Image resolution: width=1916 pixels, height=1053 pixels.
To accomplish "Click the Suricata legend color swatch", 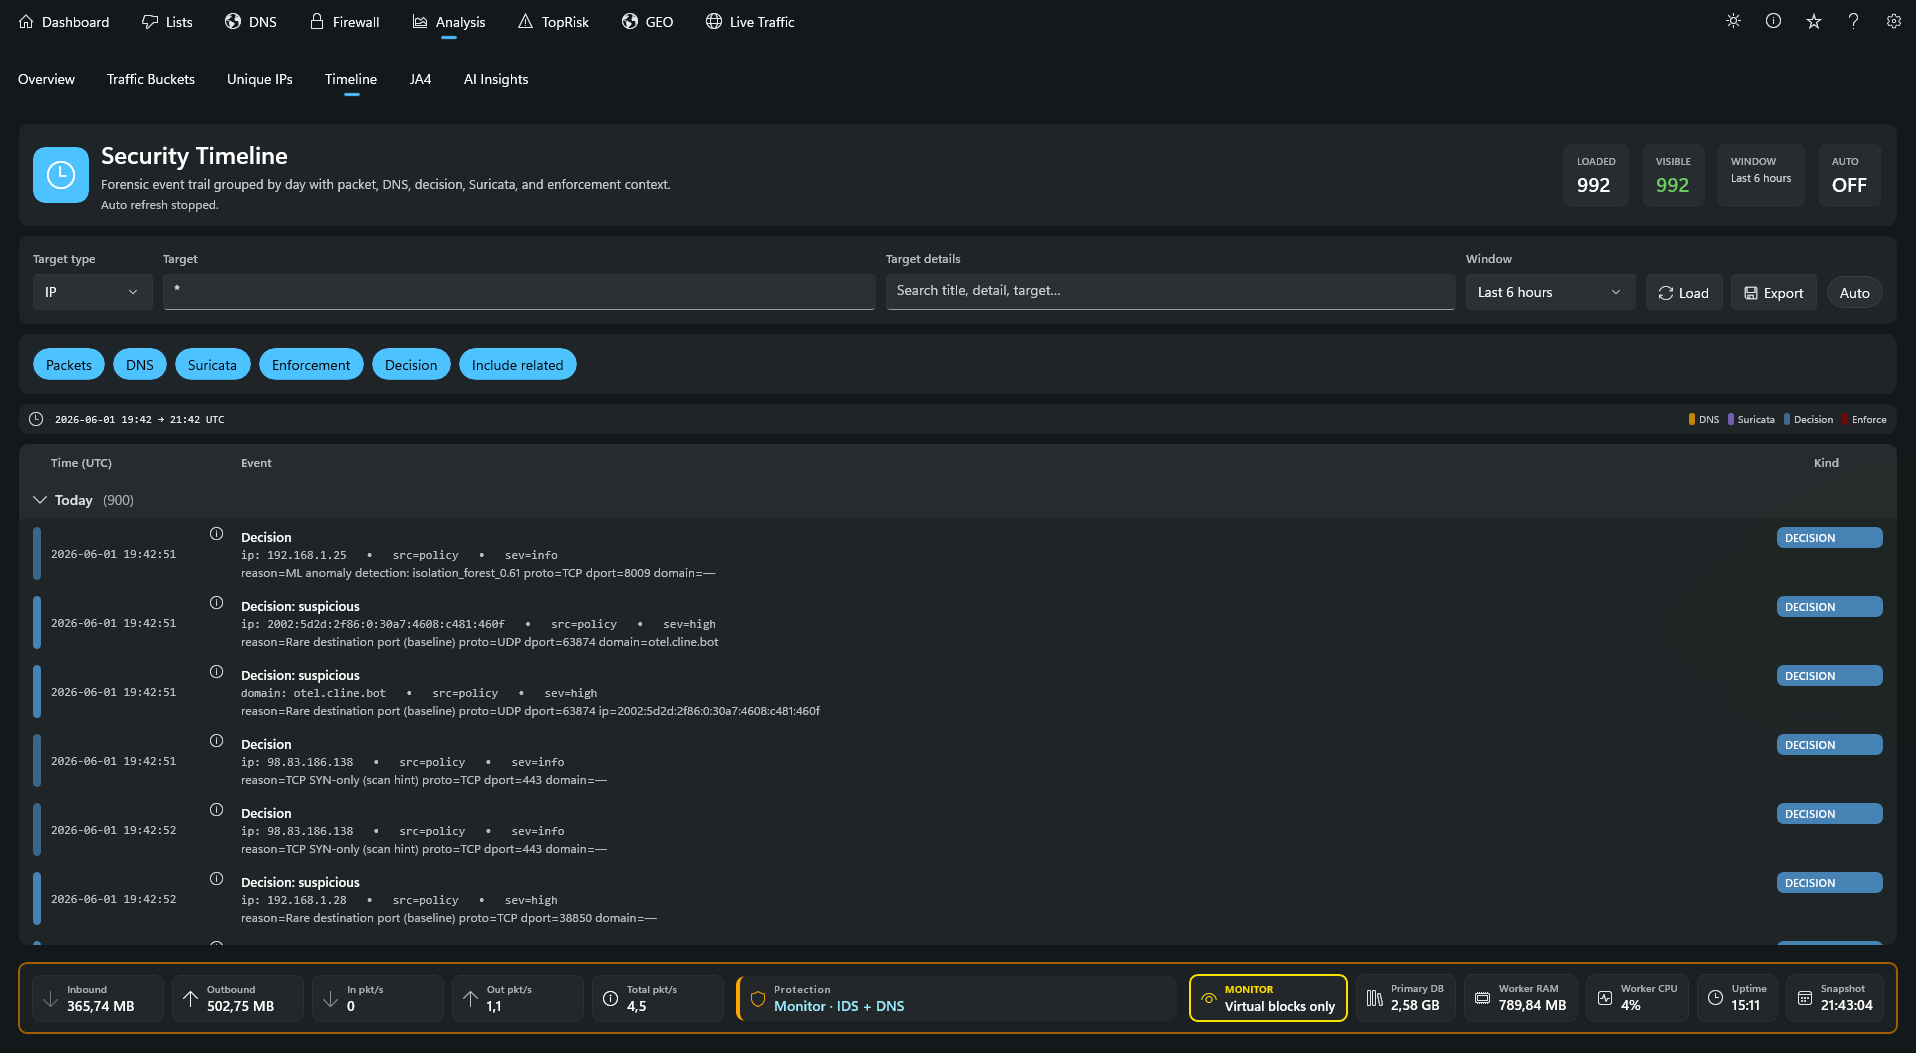I will click(x=1731, y=420).
